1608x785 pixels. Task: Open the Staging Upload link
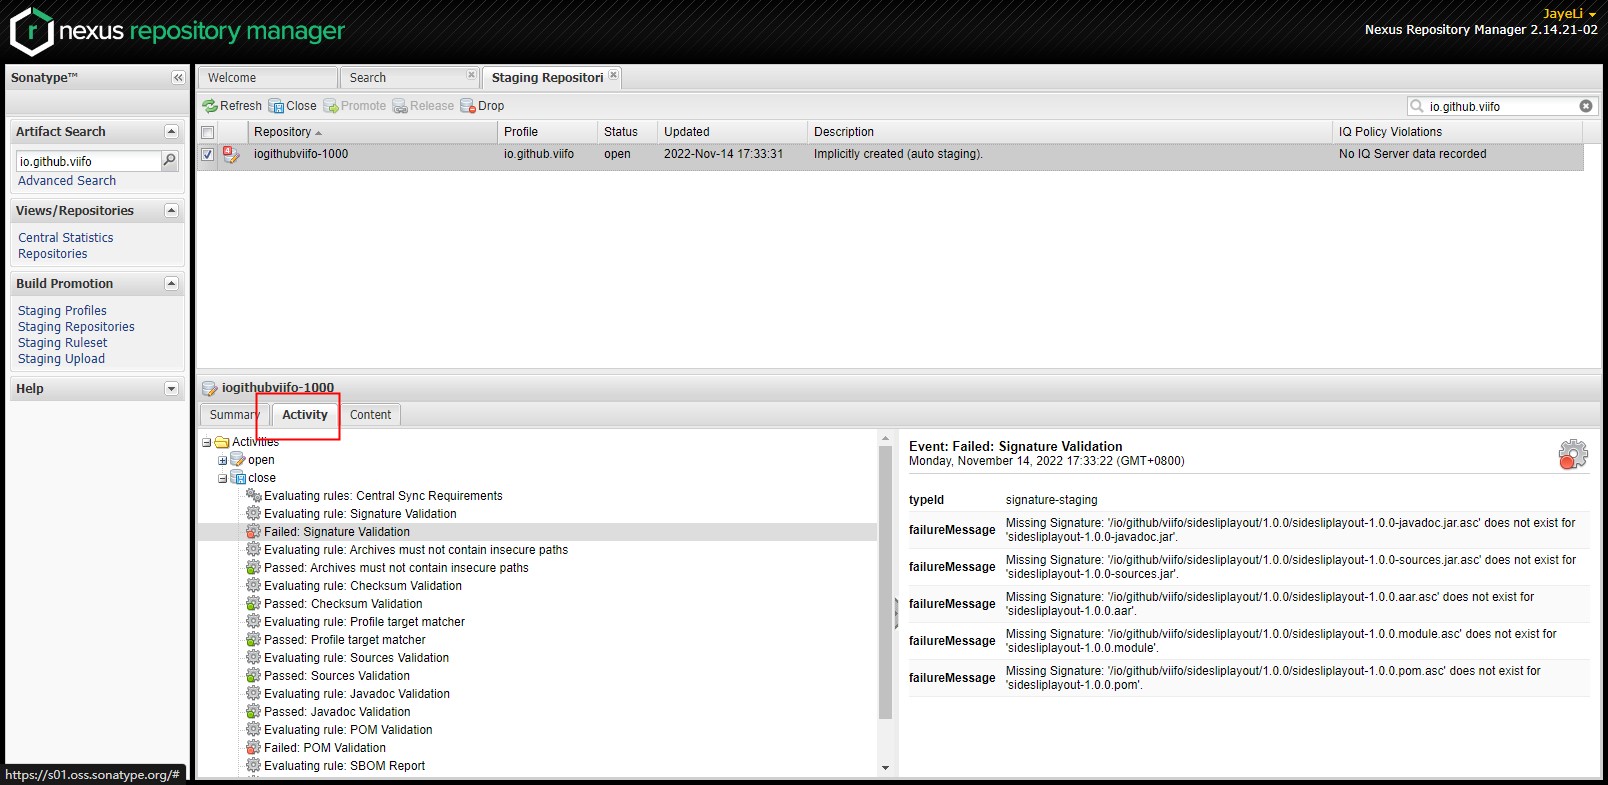[61, 359]
